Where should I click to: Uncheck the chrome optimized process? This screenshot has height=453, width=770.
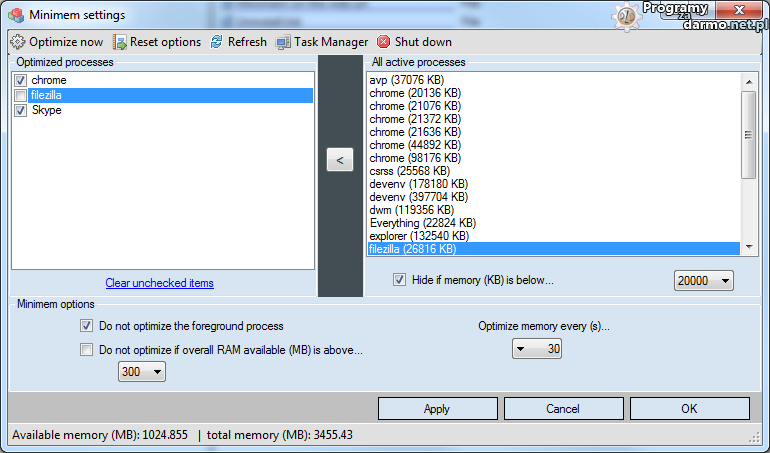click(x=21, y=80)
